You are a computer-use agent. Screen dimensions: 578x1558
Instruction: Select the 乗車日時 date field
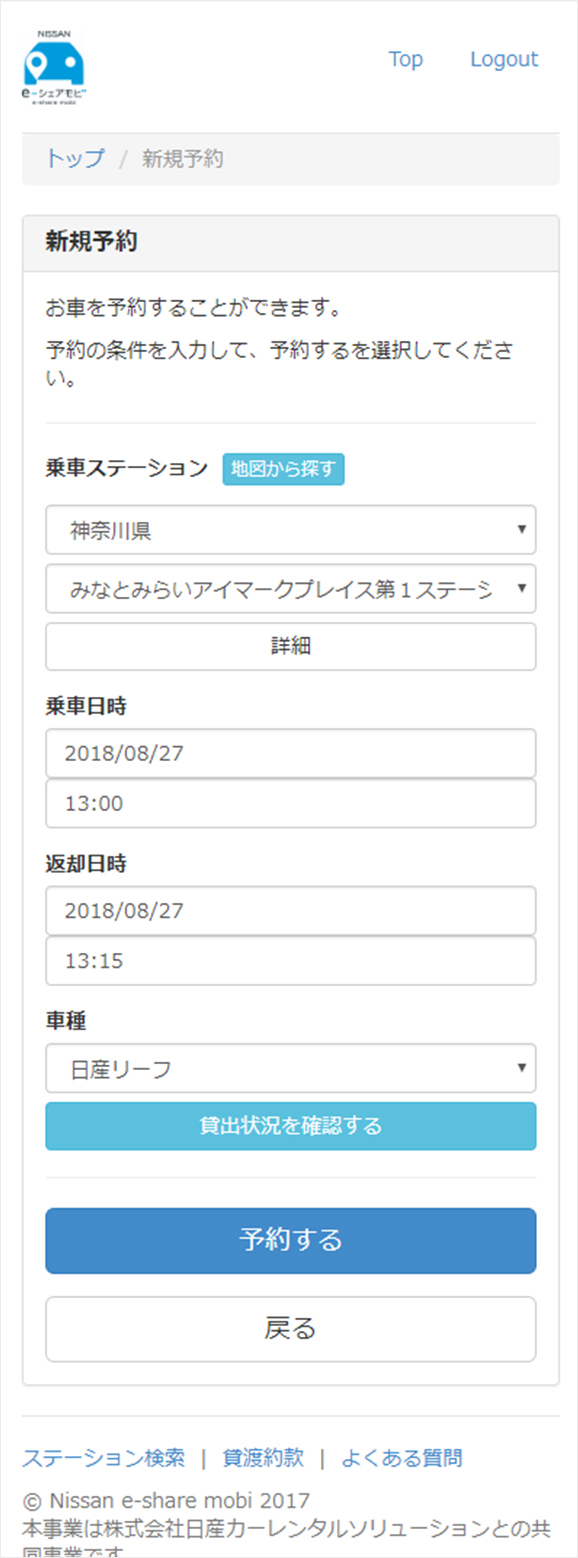point(291,753)
